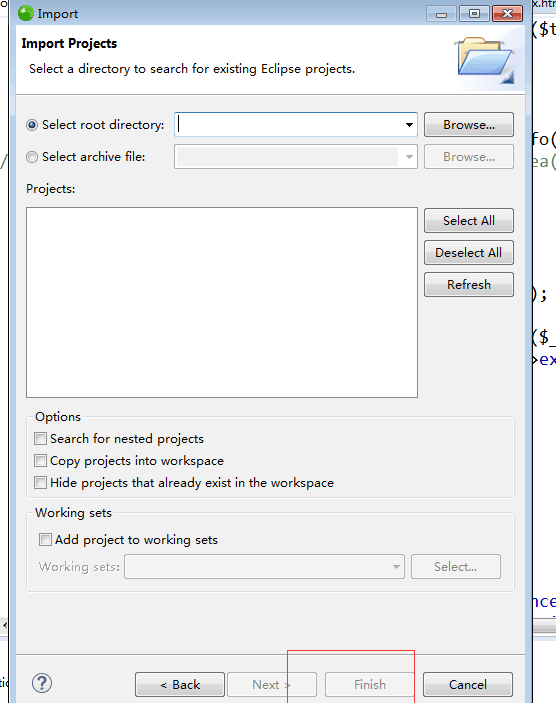The width and height of the screenshot is (556, 703).
Task: Open the archive file dropdown arrow
Action: pos(409,157)
